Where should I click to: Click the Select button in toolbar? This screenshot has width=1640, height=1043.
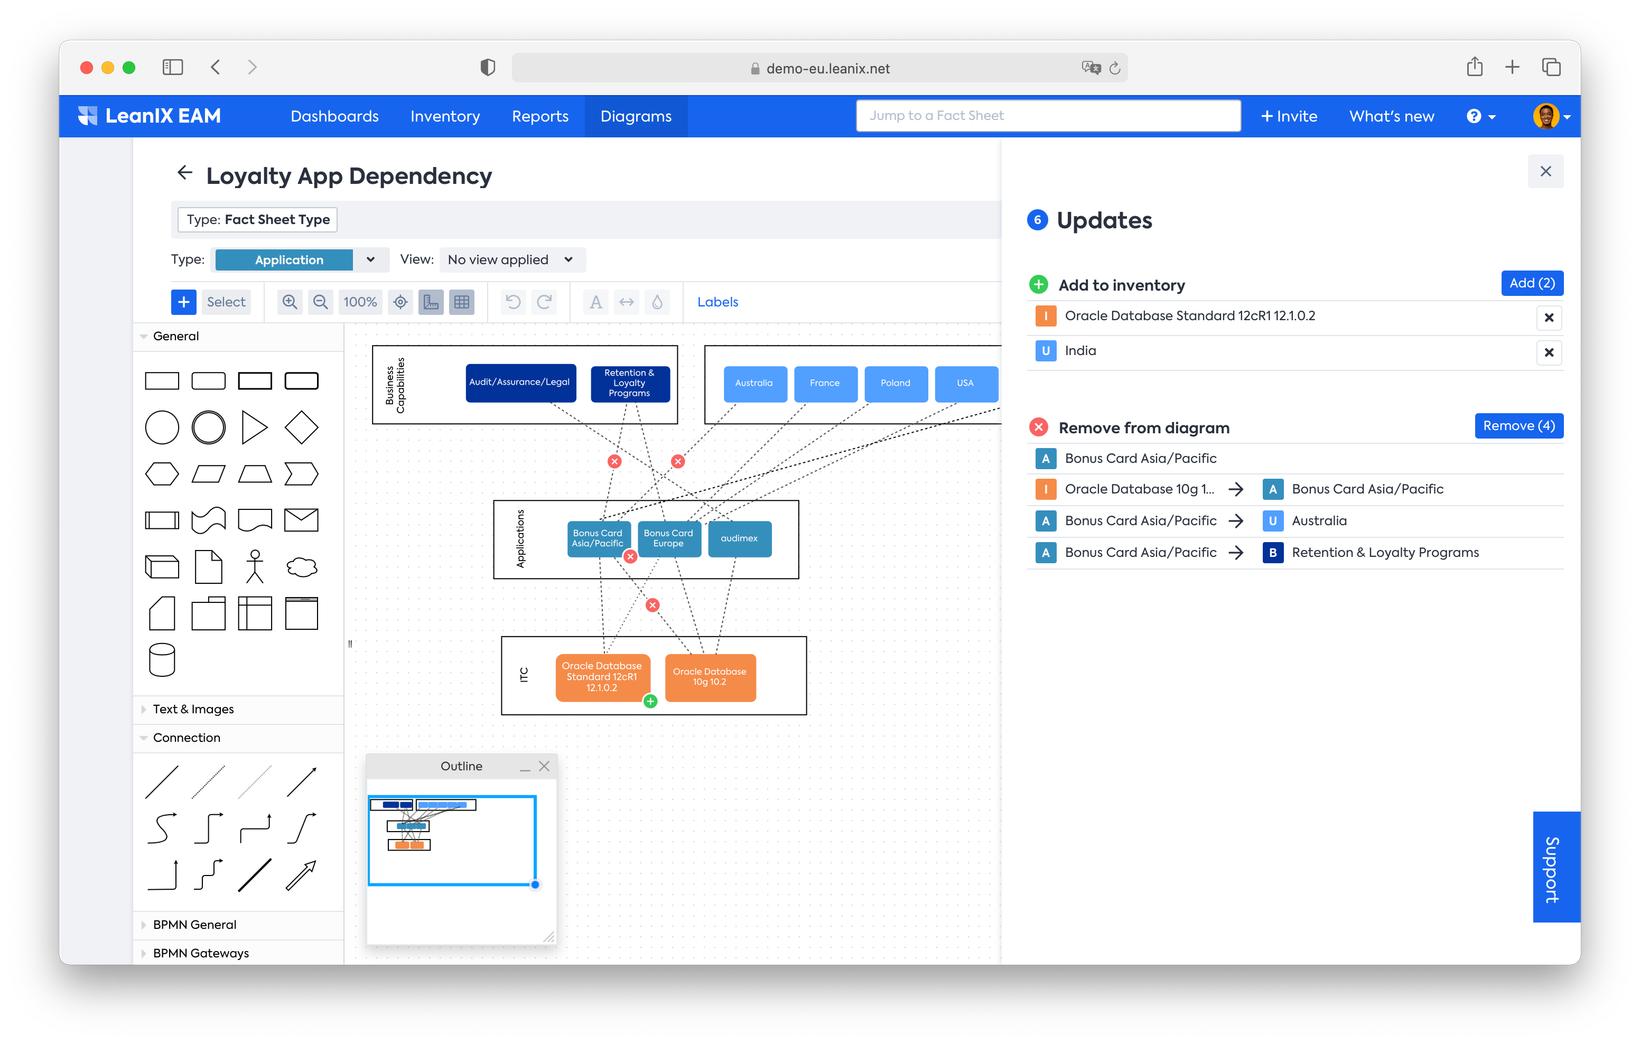tap(226, 302)
